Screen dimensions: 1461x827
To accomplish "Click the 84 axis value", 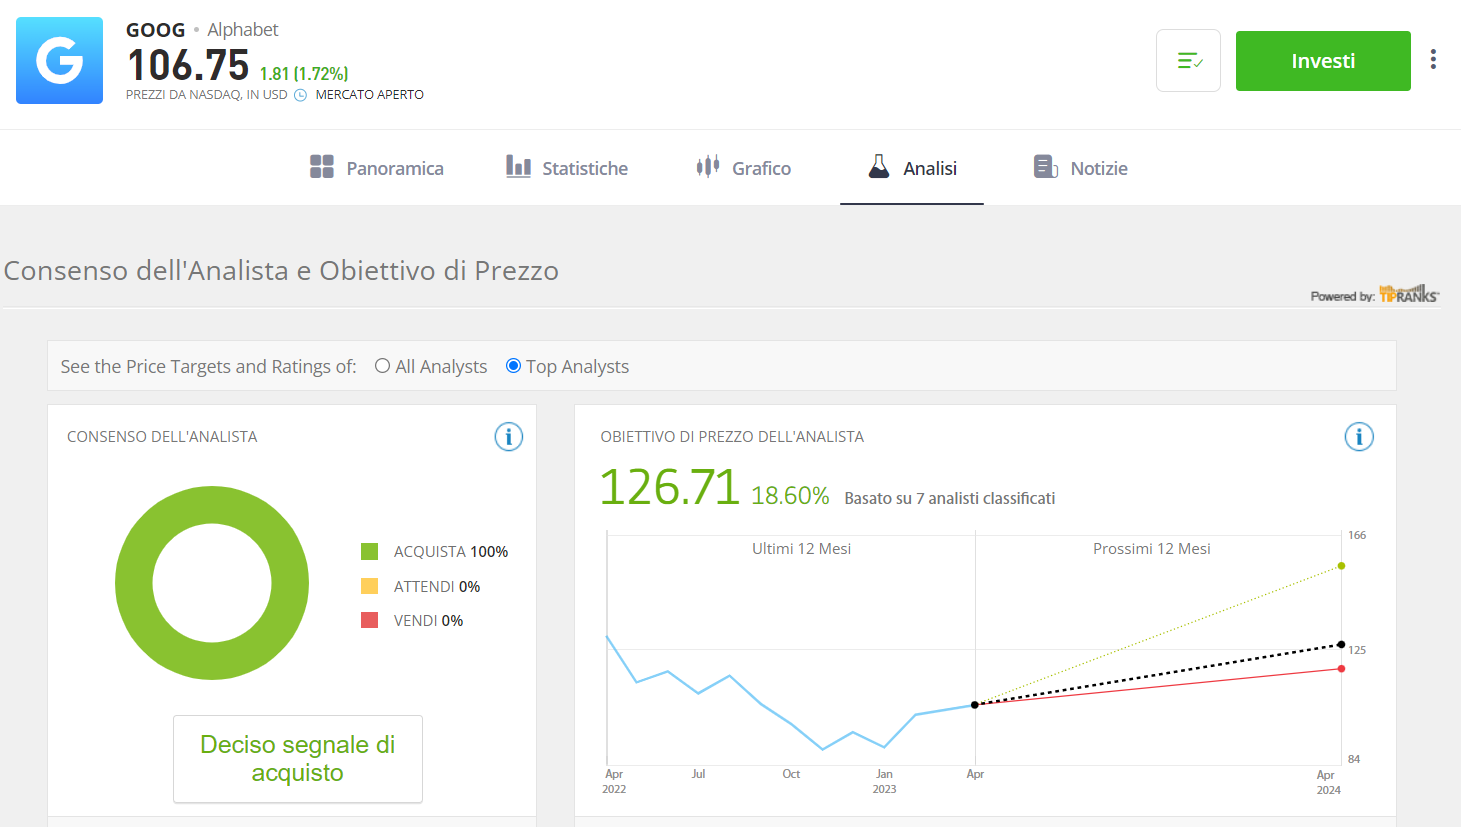I will (1354, 759).
